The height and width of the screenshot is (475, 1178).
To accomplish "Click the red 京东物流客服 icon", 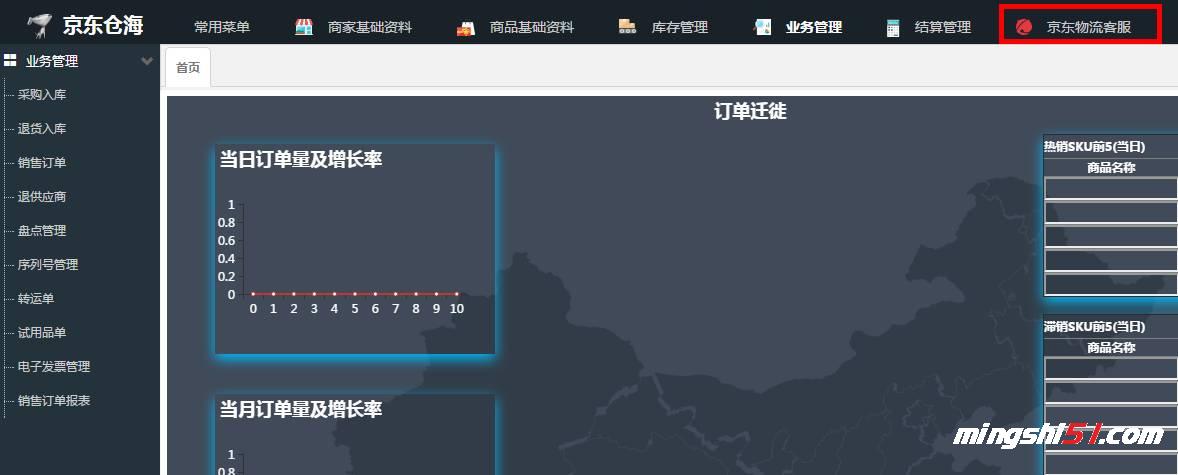I will [x=1023, y=27].
